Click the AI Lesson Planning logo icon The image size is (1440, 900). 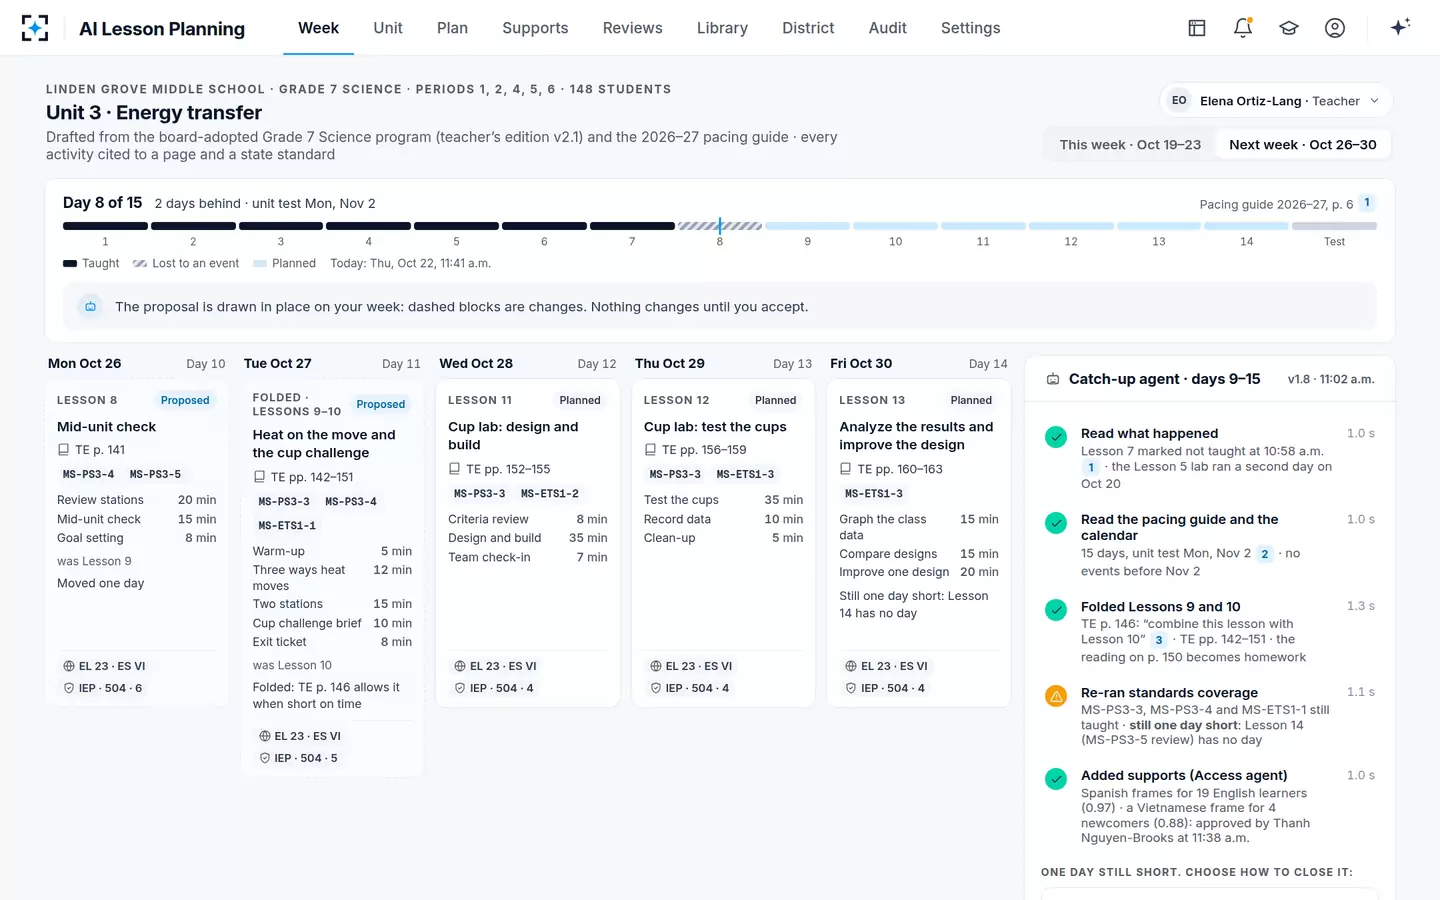[35, 28]
